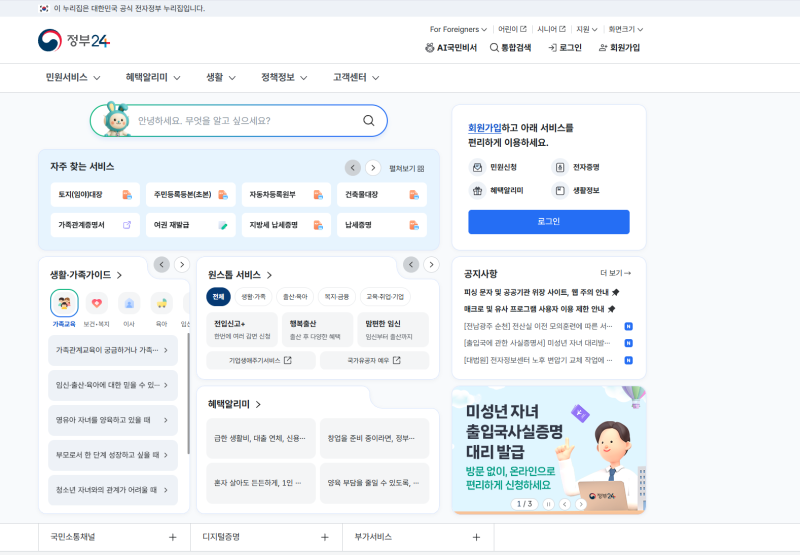Open the 행복출산 service card
The image size is (800, 555).
317,330
